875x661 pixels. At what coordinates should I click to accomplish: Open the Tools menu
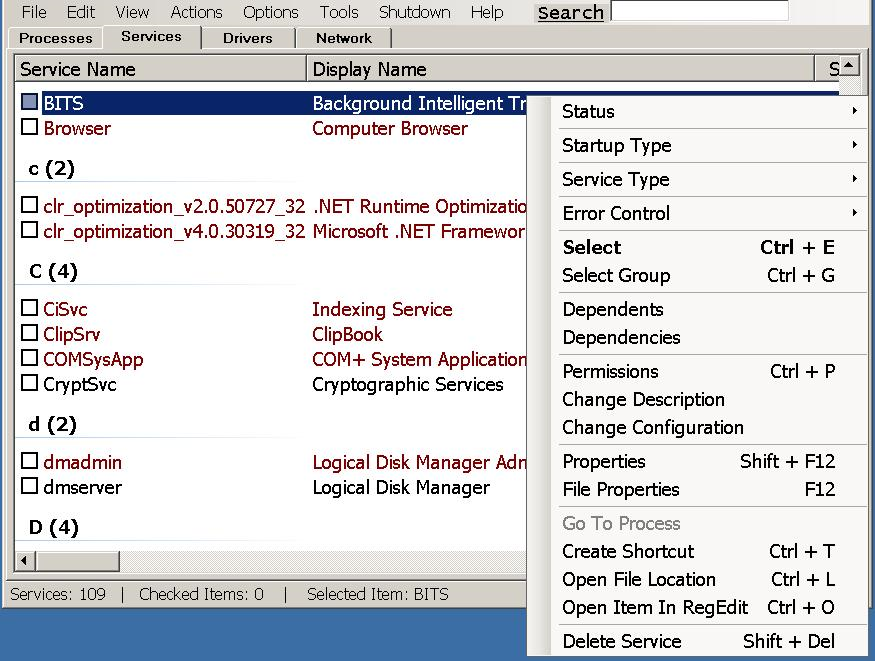tap(339, 12)
